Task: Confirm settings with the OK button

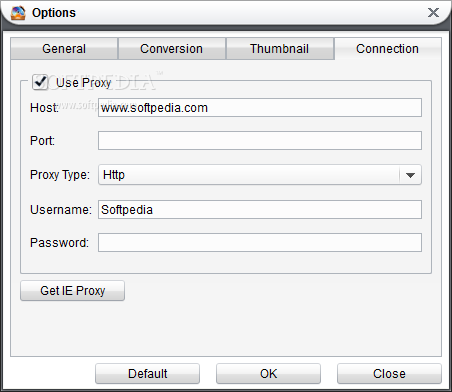Action: [x=268, y=374]
